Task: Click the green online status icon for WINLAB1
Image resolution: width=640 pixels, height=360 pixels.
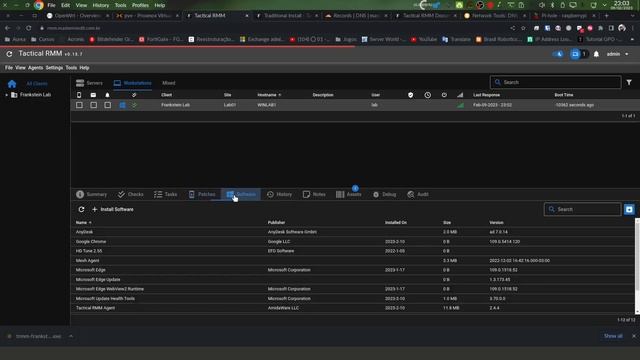Action: click(460, 105)
